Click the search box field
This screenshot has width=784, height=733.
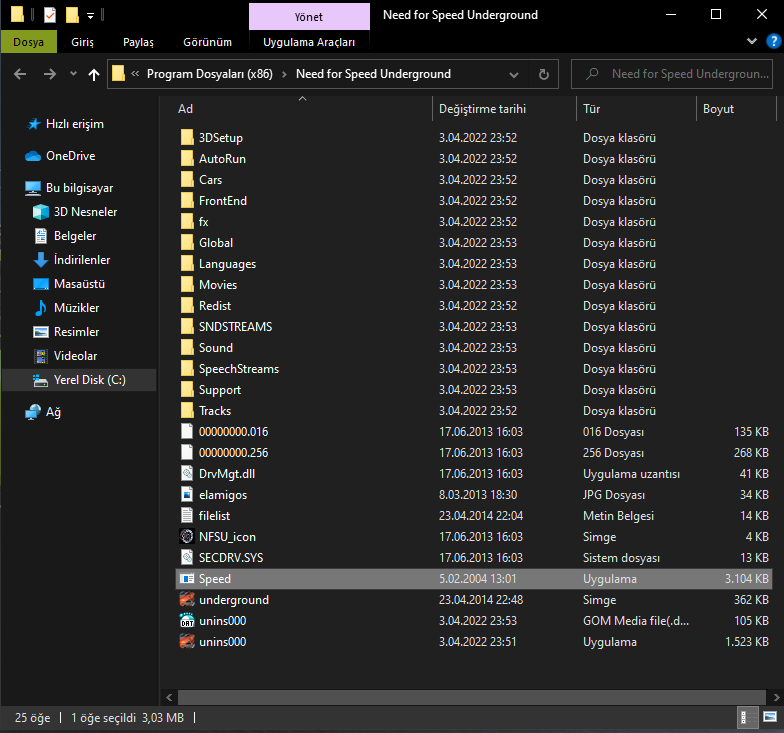672,74
